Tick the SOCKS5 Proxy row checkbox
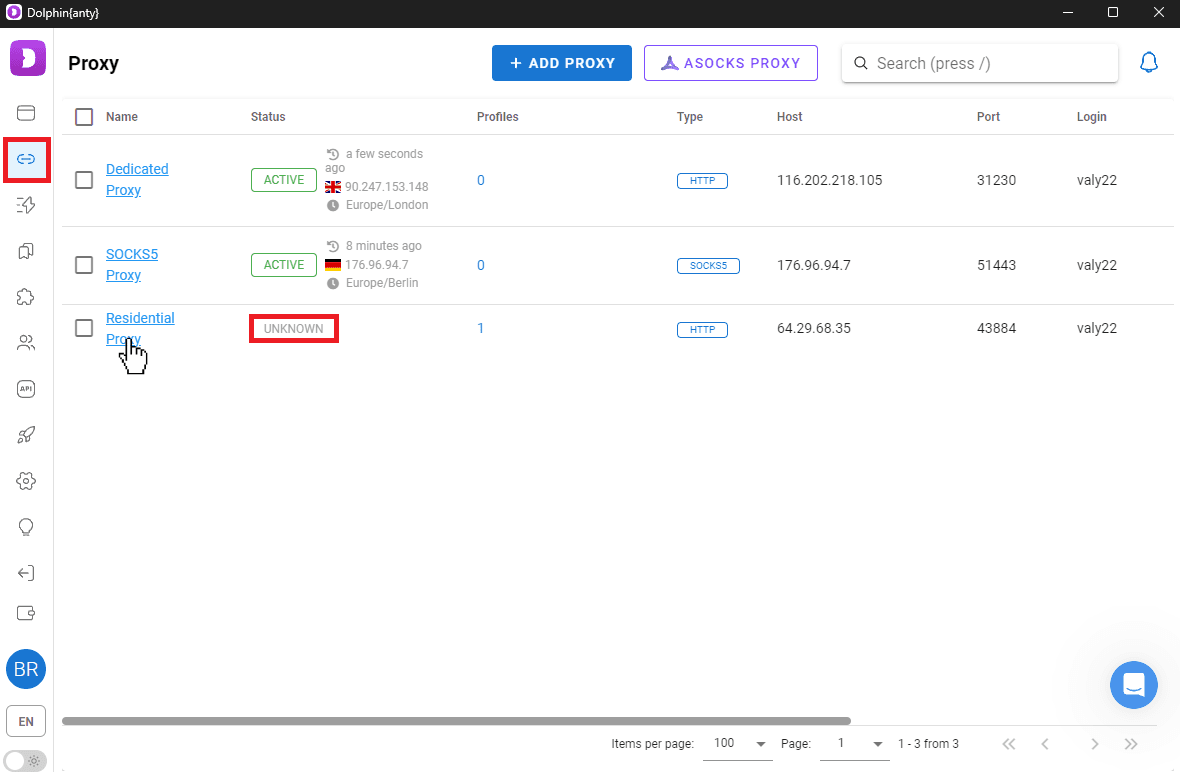This screenshot has height=772, width=1180. [84, 265]
